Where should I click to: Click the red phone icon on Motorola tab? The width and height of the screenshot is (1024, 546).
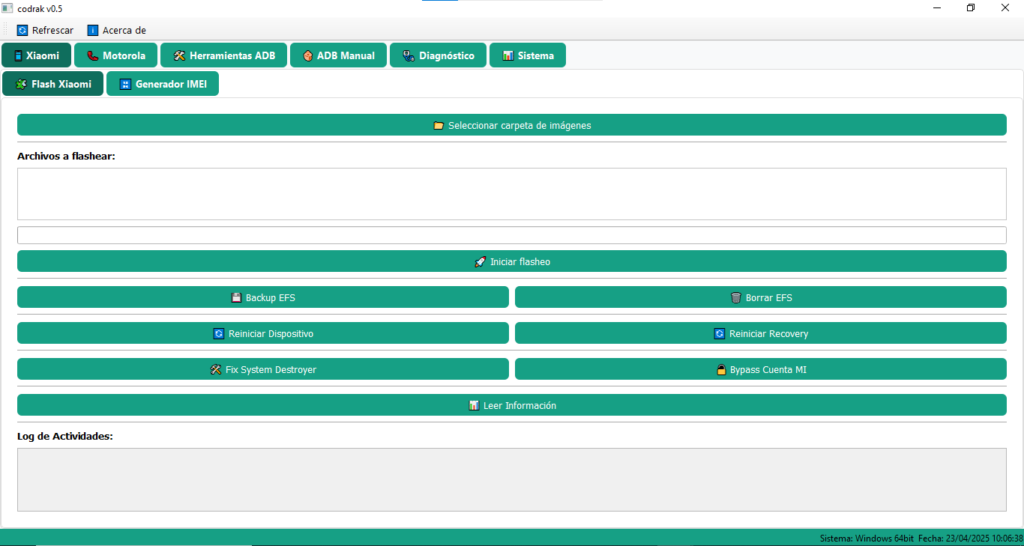(92, 56)
